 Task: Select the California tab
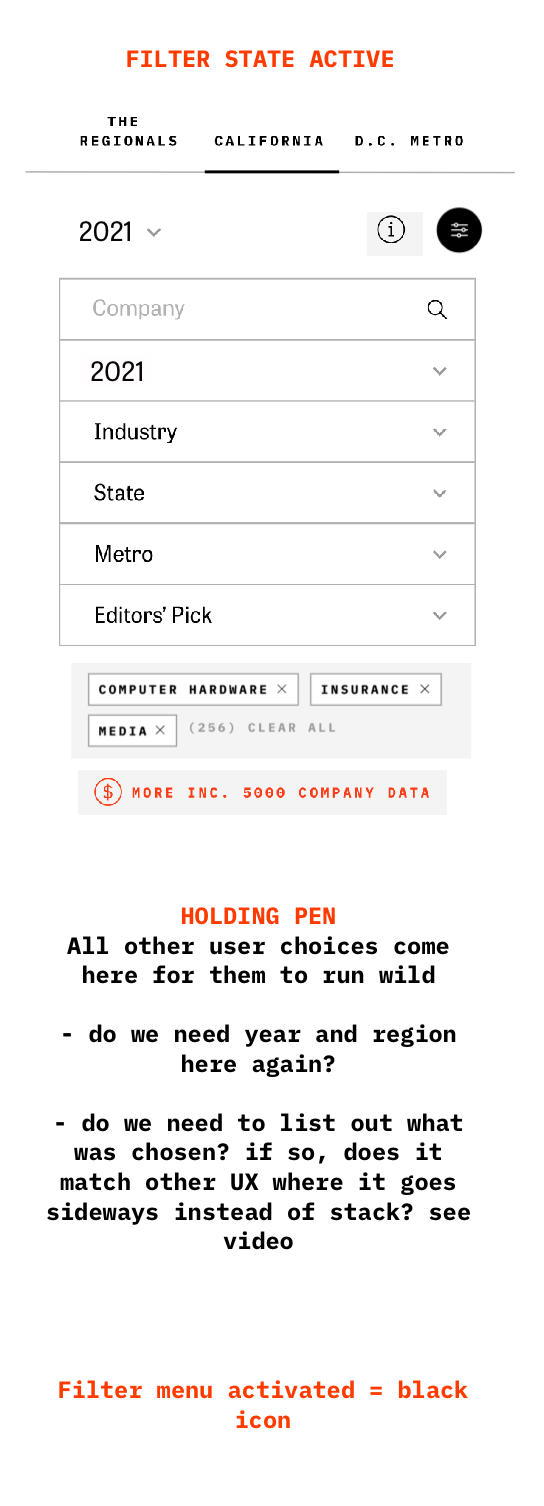point(269,141)
